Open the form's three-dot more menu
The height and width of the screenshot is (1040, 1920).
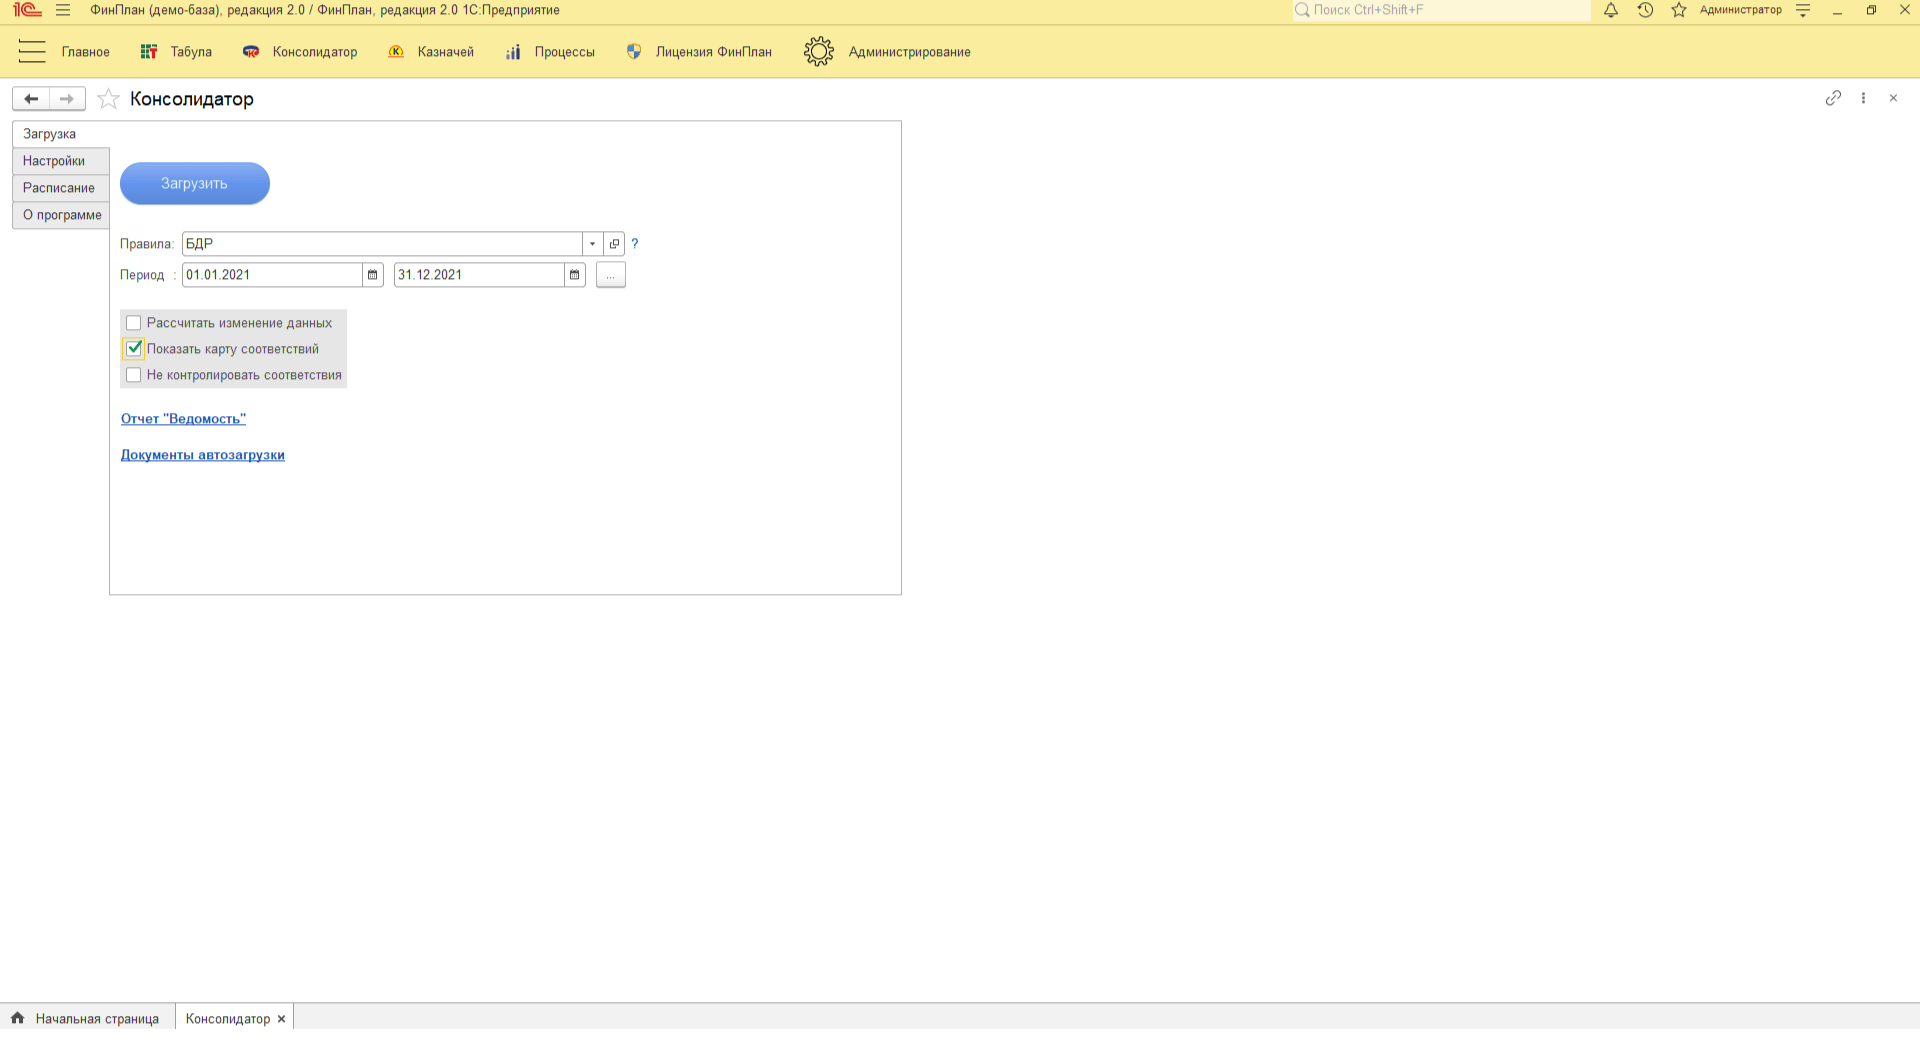tap(1863, 98)
